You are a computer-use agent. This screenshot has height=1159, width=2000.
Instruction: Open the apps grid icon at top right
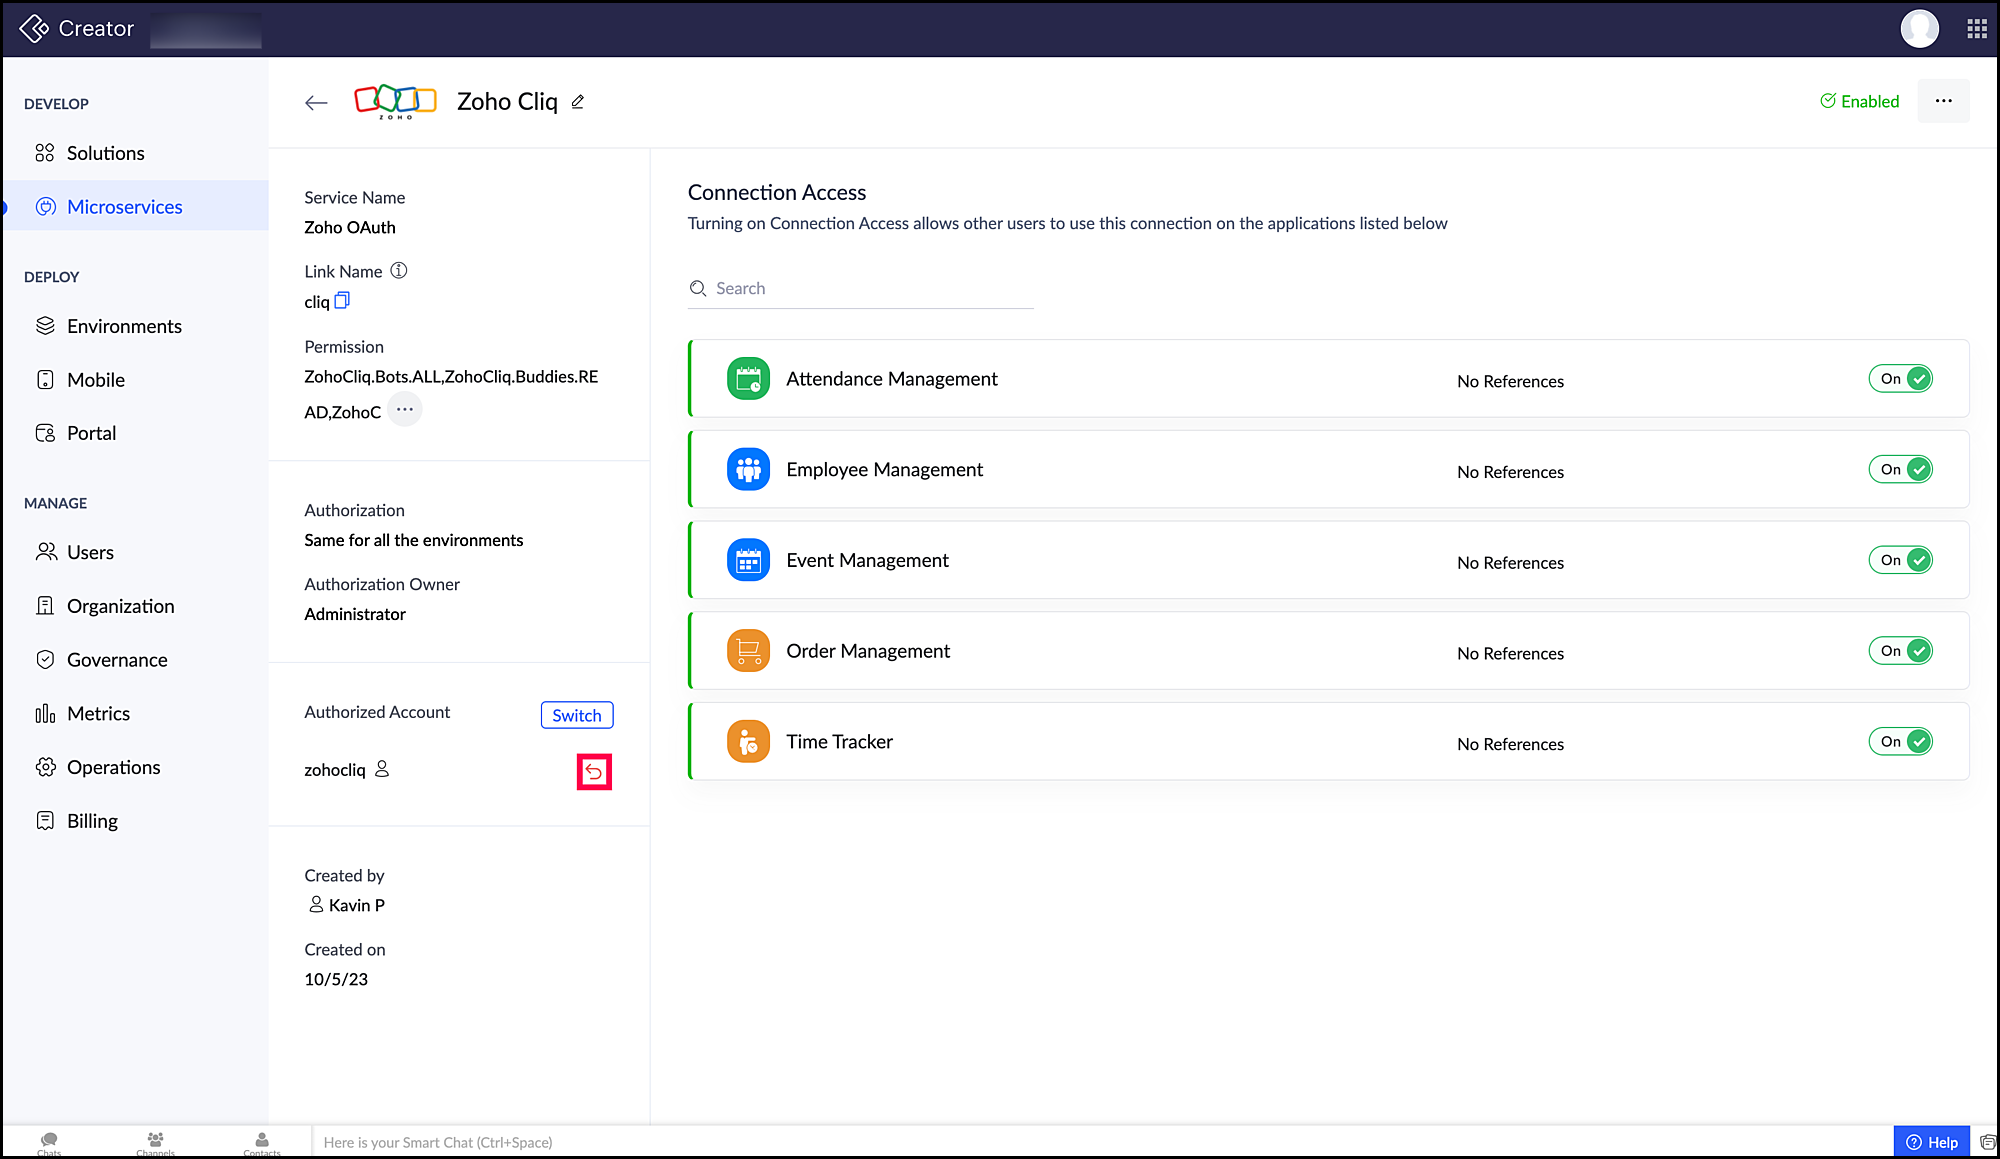(x=1976, y=29)
